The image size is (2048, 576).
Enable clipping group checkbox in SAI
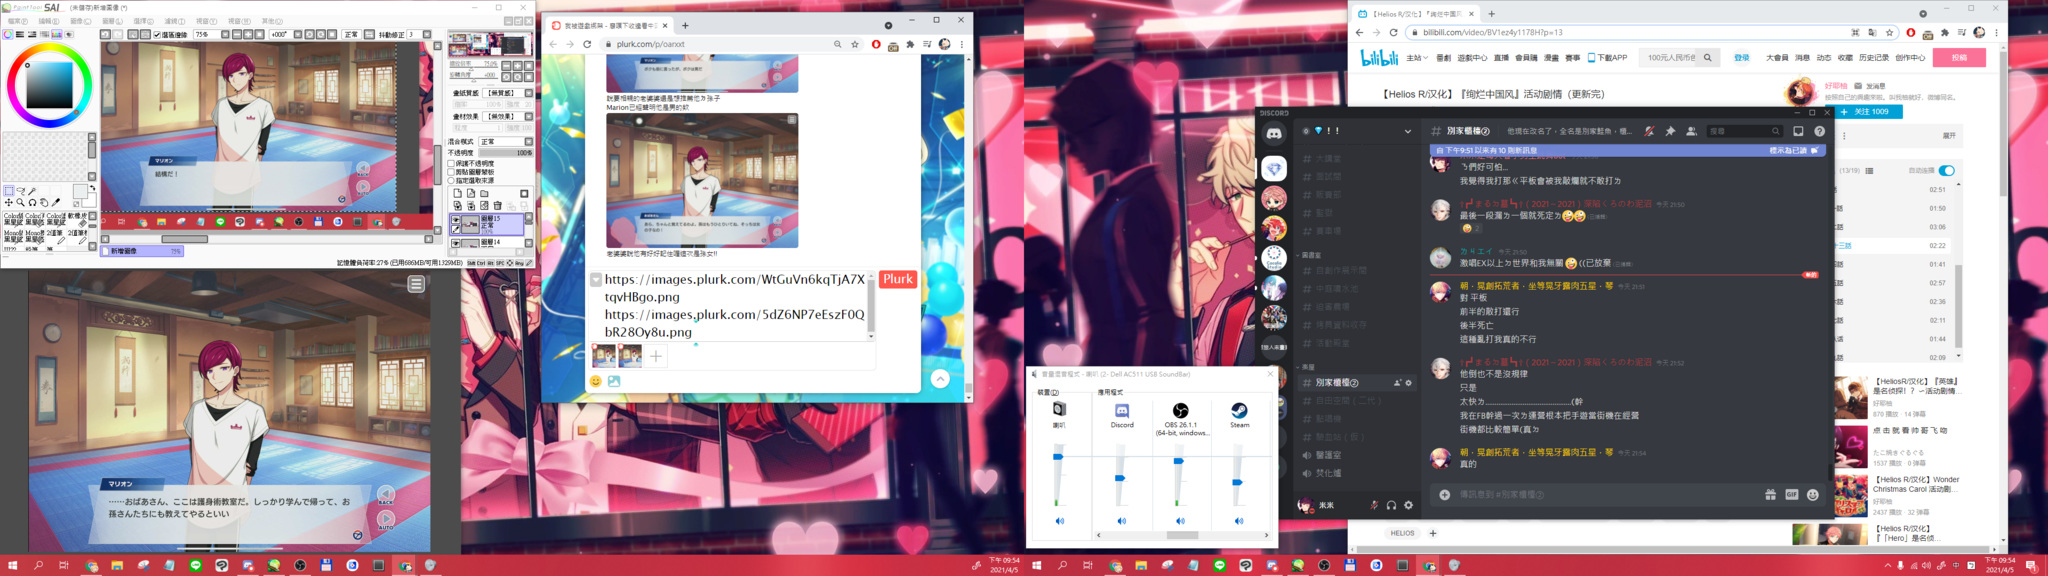click(x=451, y=172)
